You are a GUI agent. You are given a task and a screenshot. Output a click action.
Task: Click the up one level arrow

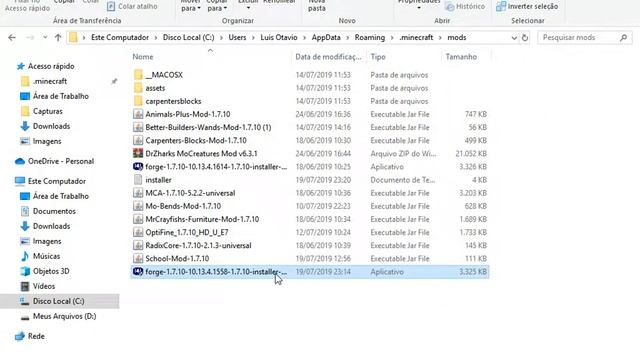[58, 38]
